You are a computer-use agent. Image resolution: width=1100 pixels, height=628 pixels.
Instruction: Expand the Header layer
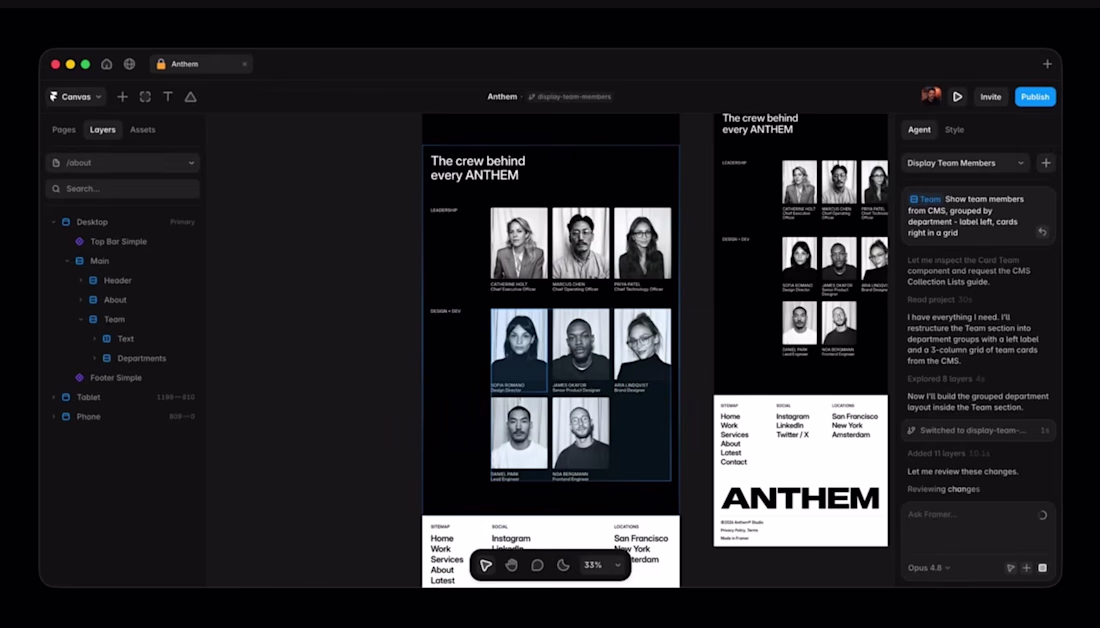tap(81, 281)
